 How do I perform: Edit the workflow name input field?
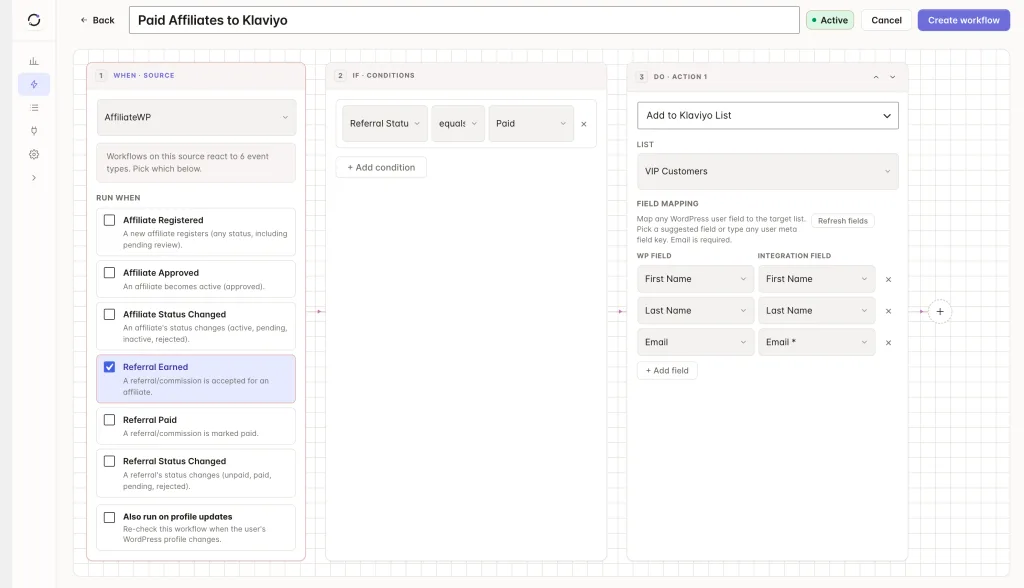click(464, 20)
